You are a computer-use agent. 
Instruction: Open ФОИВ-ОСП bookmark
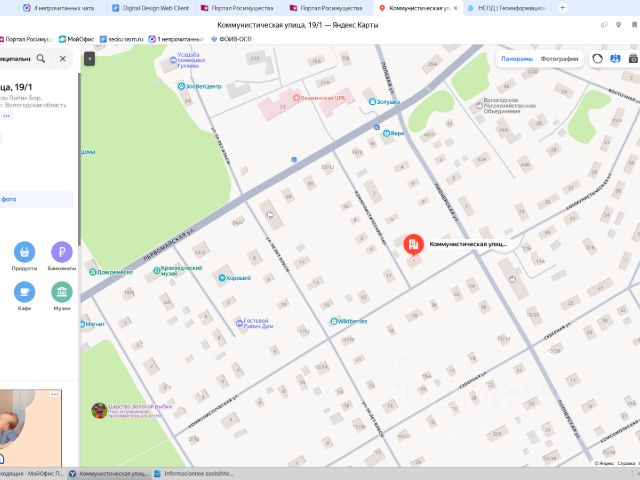point(231,39)
